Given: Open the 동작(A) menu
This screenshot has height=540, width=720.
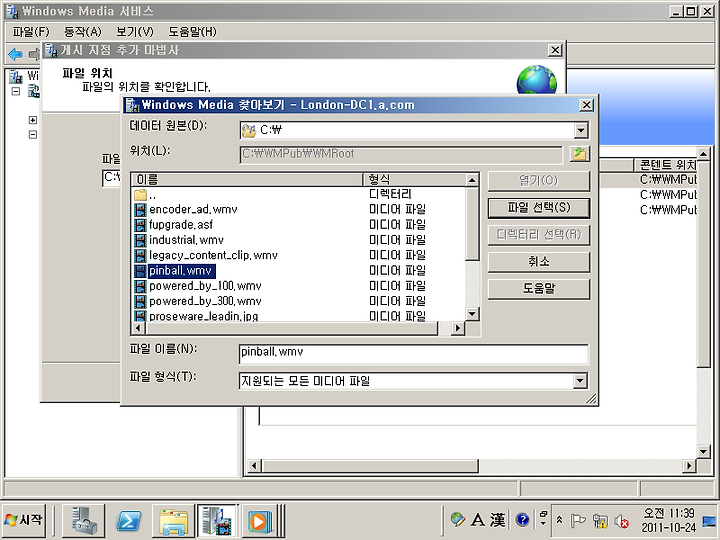Looking at the screenshot, I should [83, 32].
